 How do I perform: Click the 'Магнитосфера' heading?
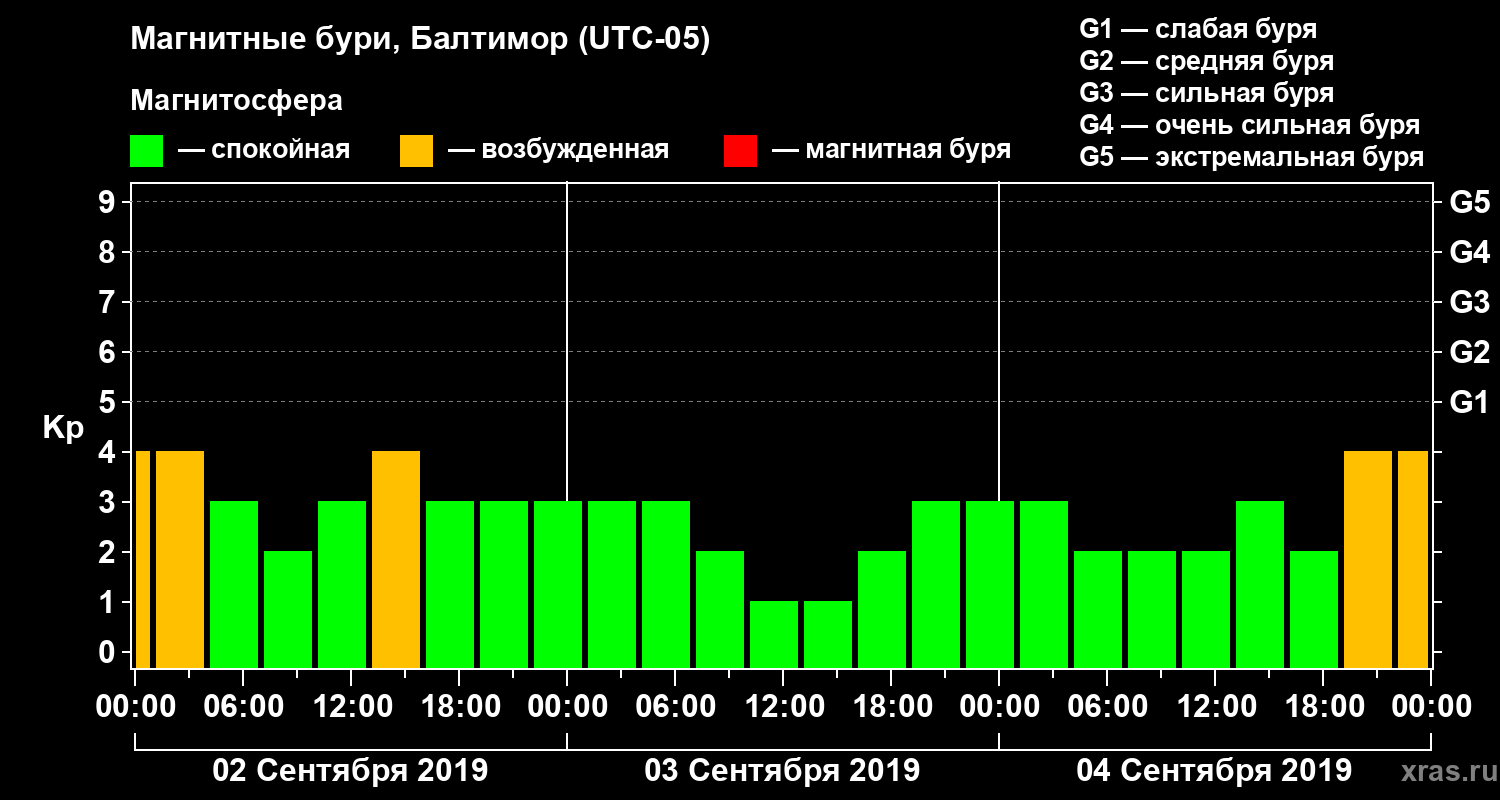[237, 101]
